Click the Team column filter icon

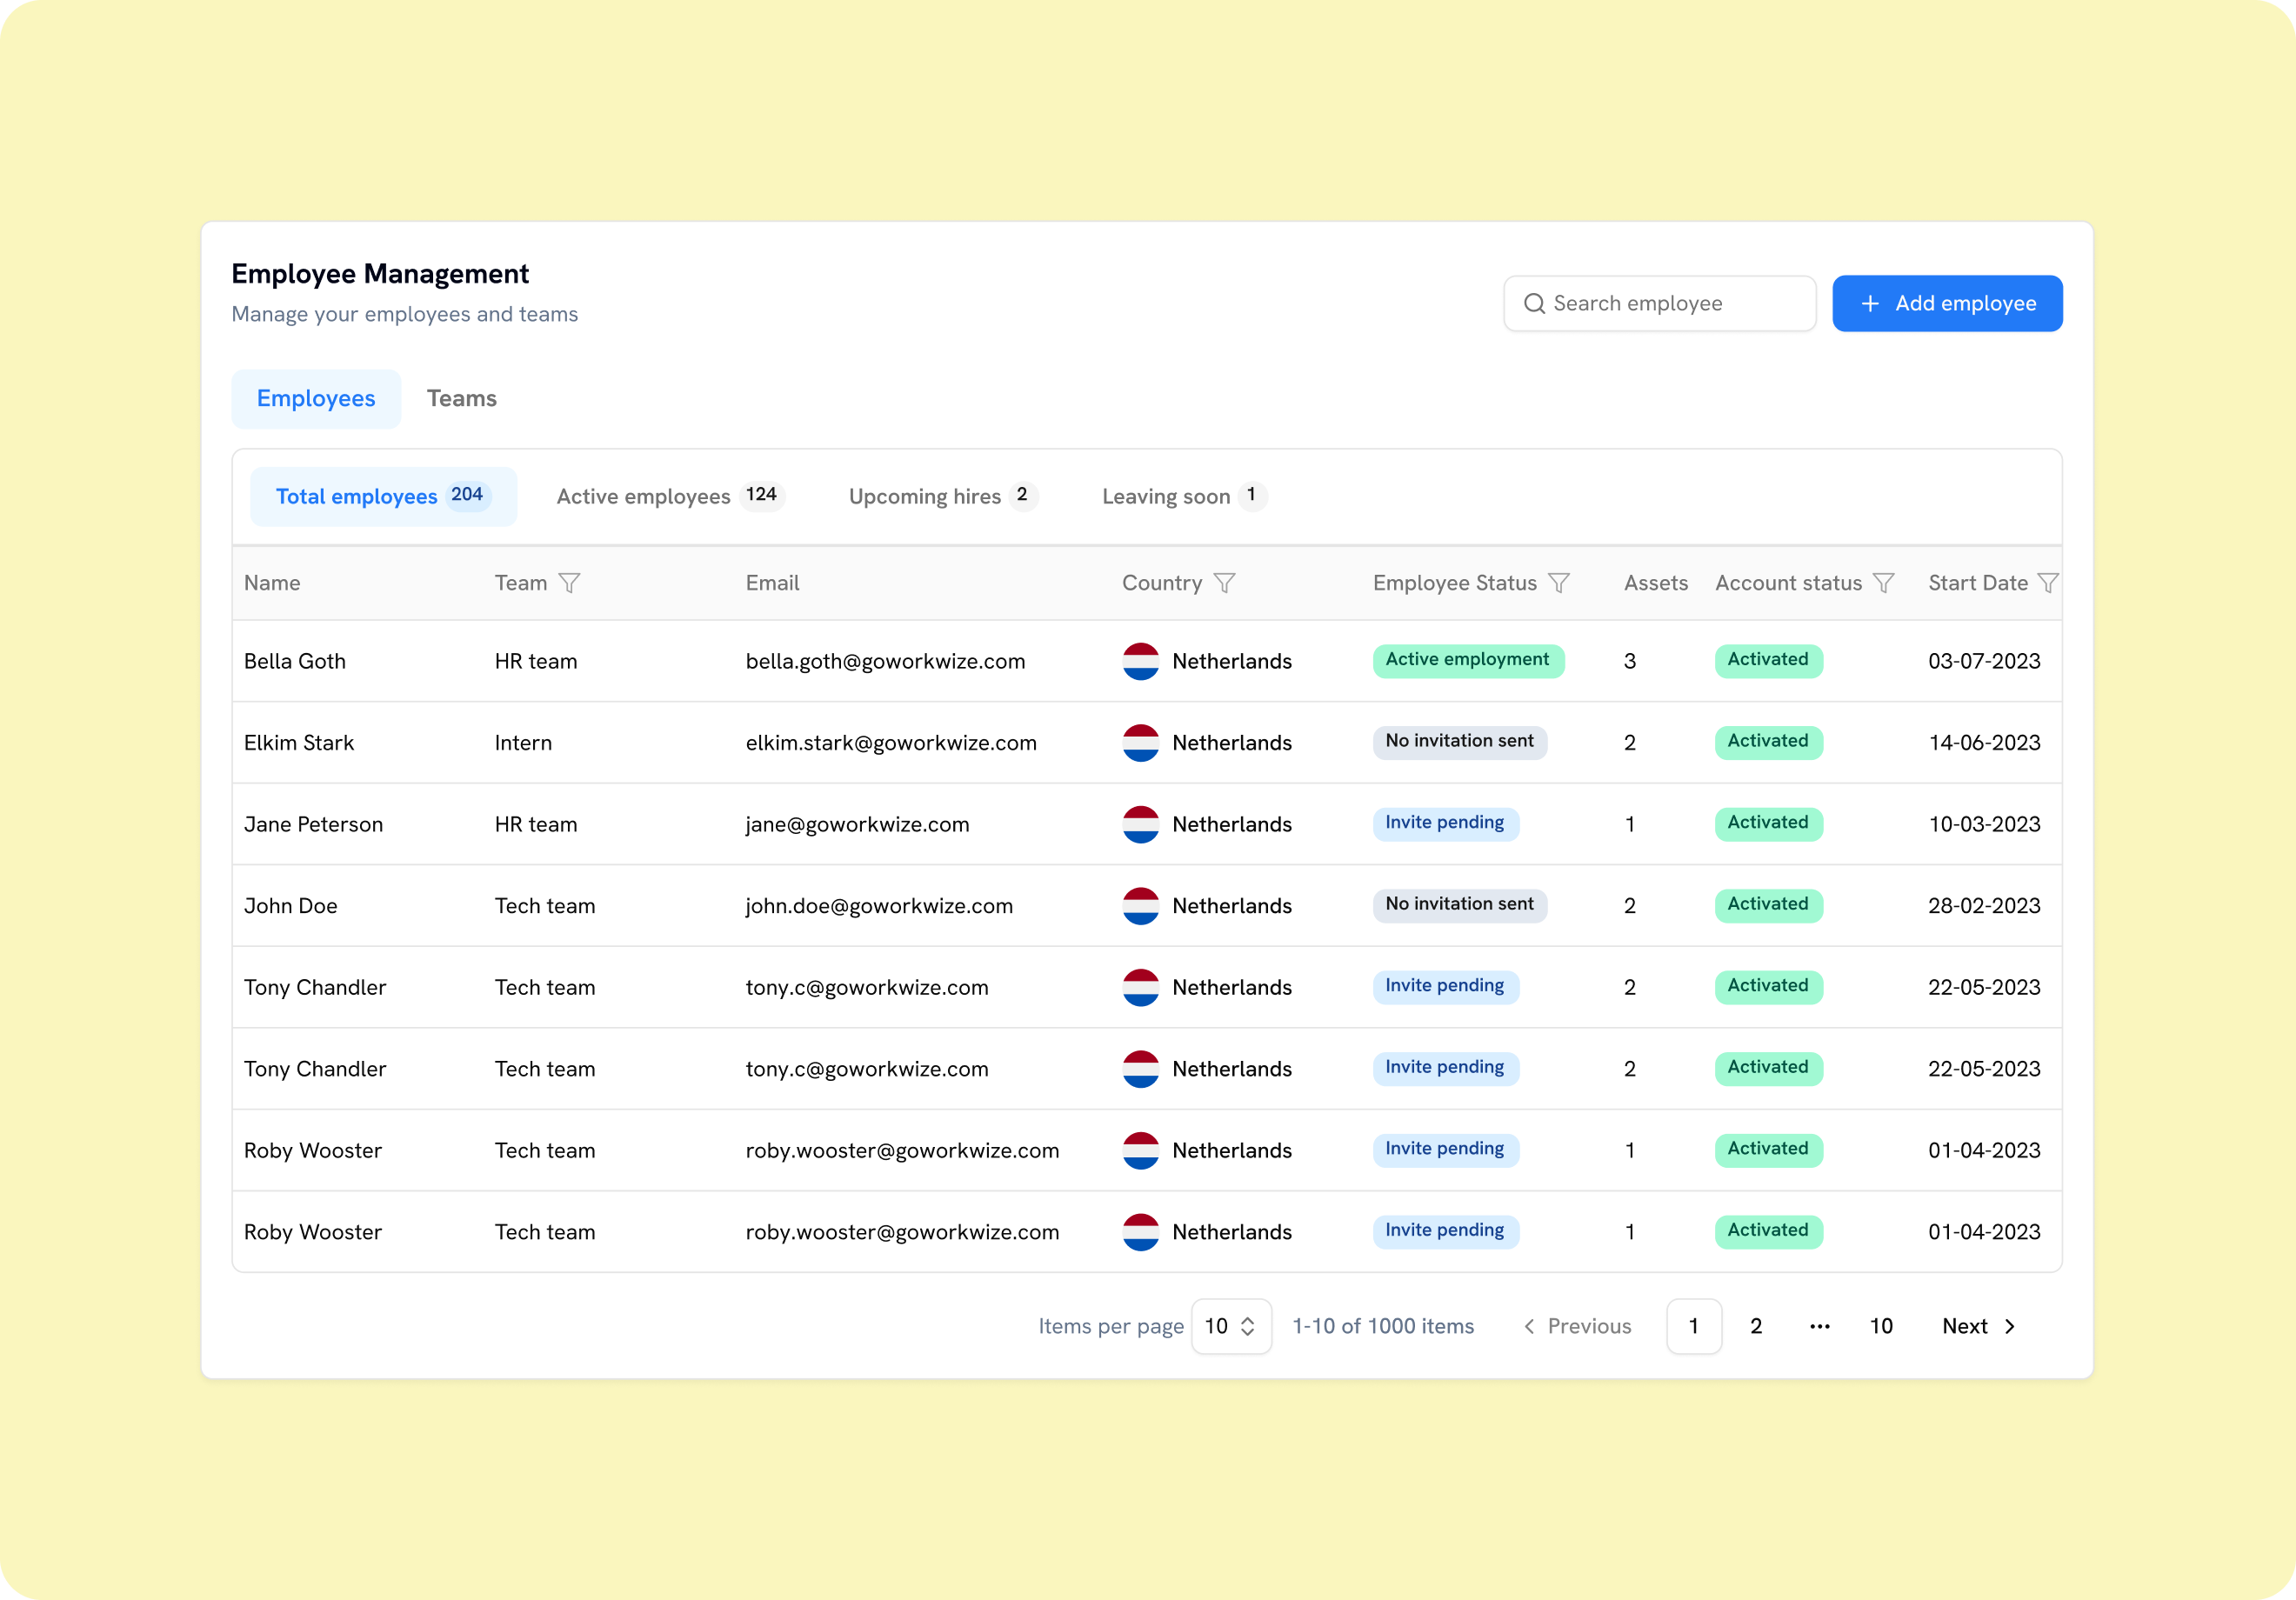point(569,583)
